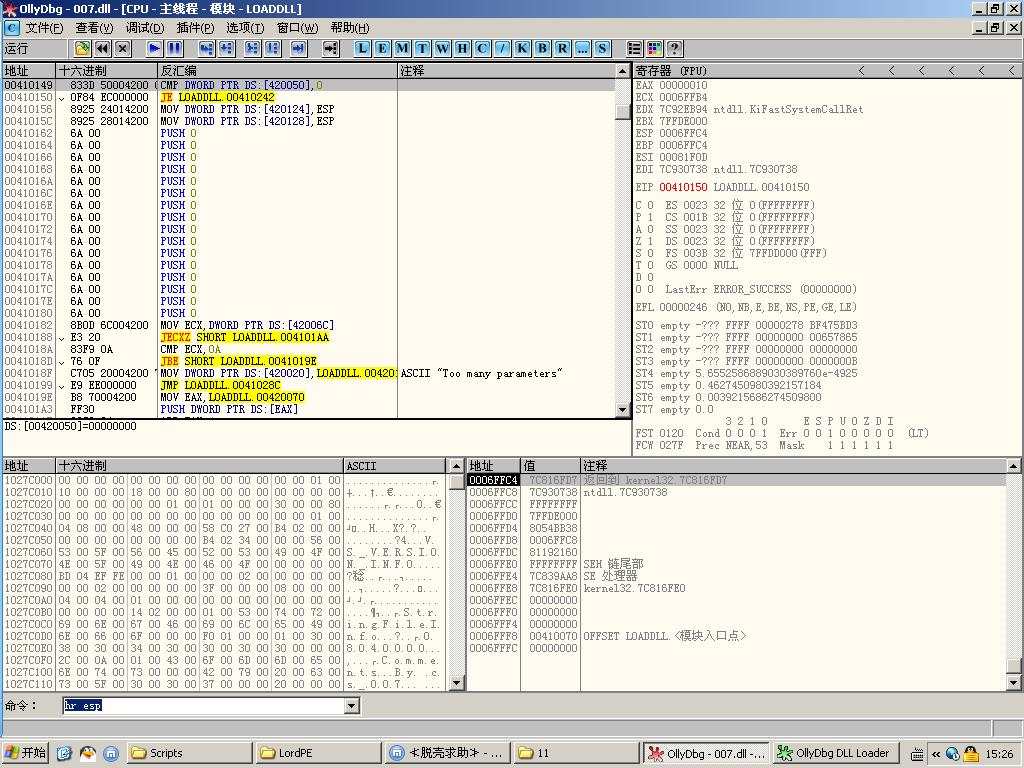Select the JE LOADDLL.00410242 instruction row
The width and height of the screenshot is (1024, 768).
coord(309,97)
